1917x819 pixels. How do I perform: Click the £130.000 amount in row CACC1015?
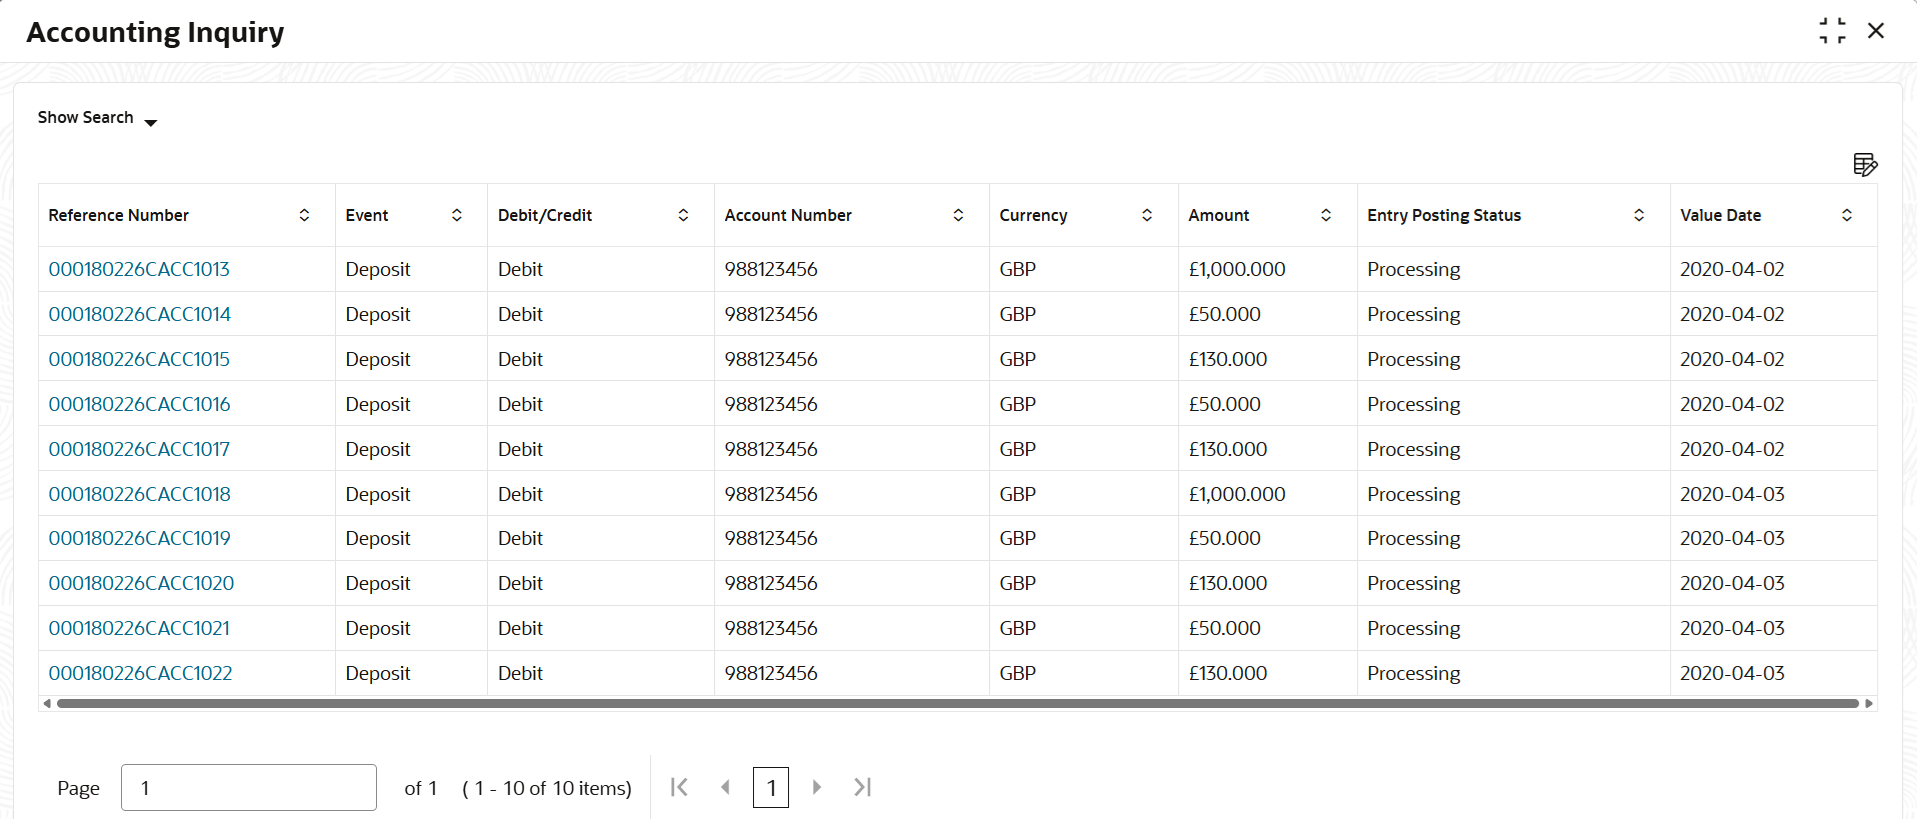coord(1227,359)
